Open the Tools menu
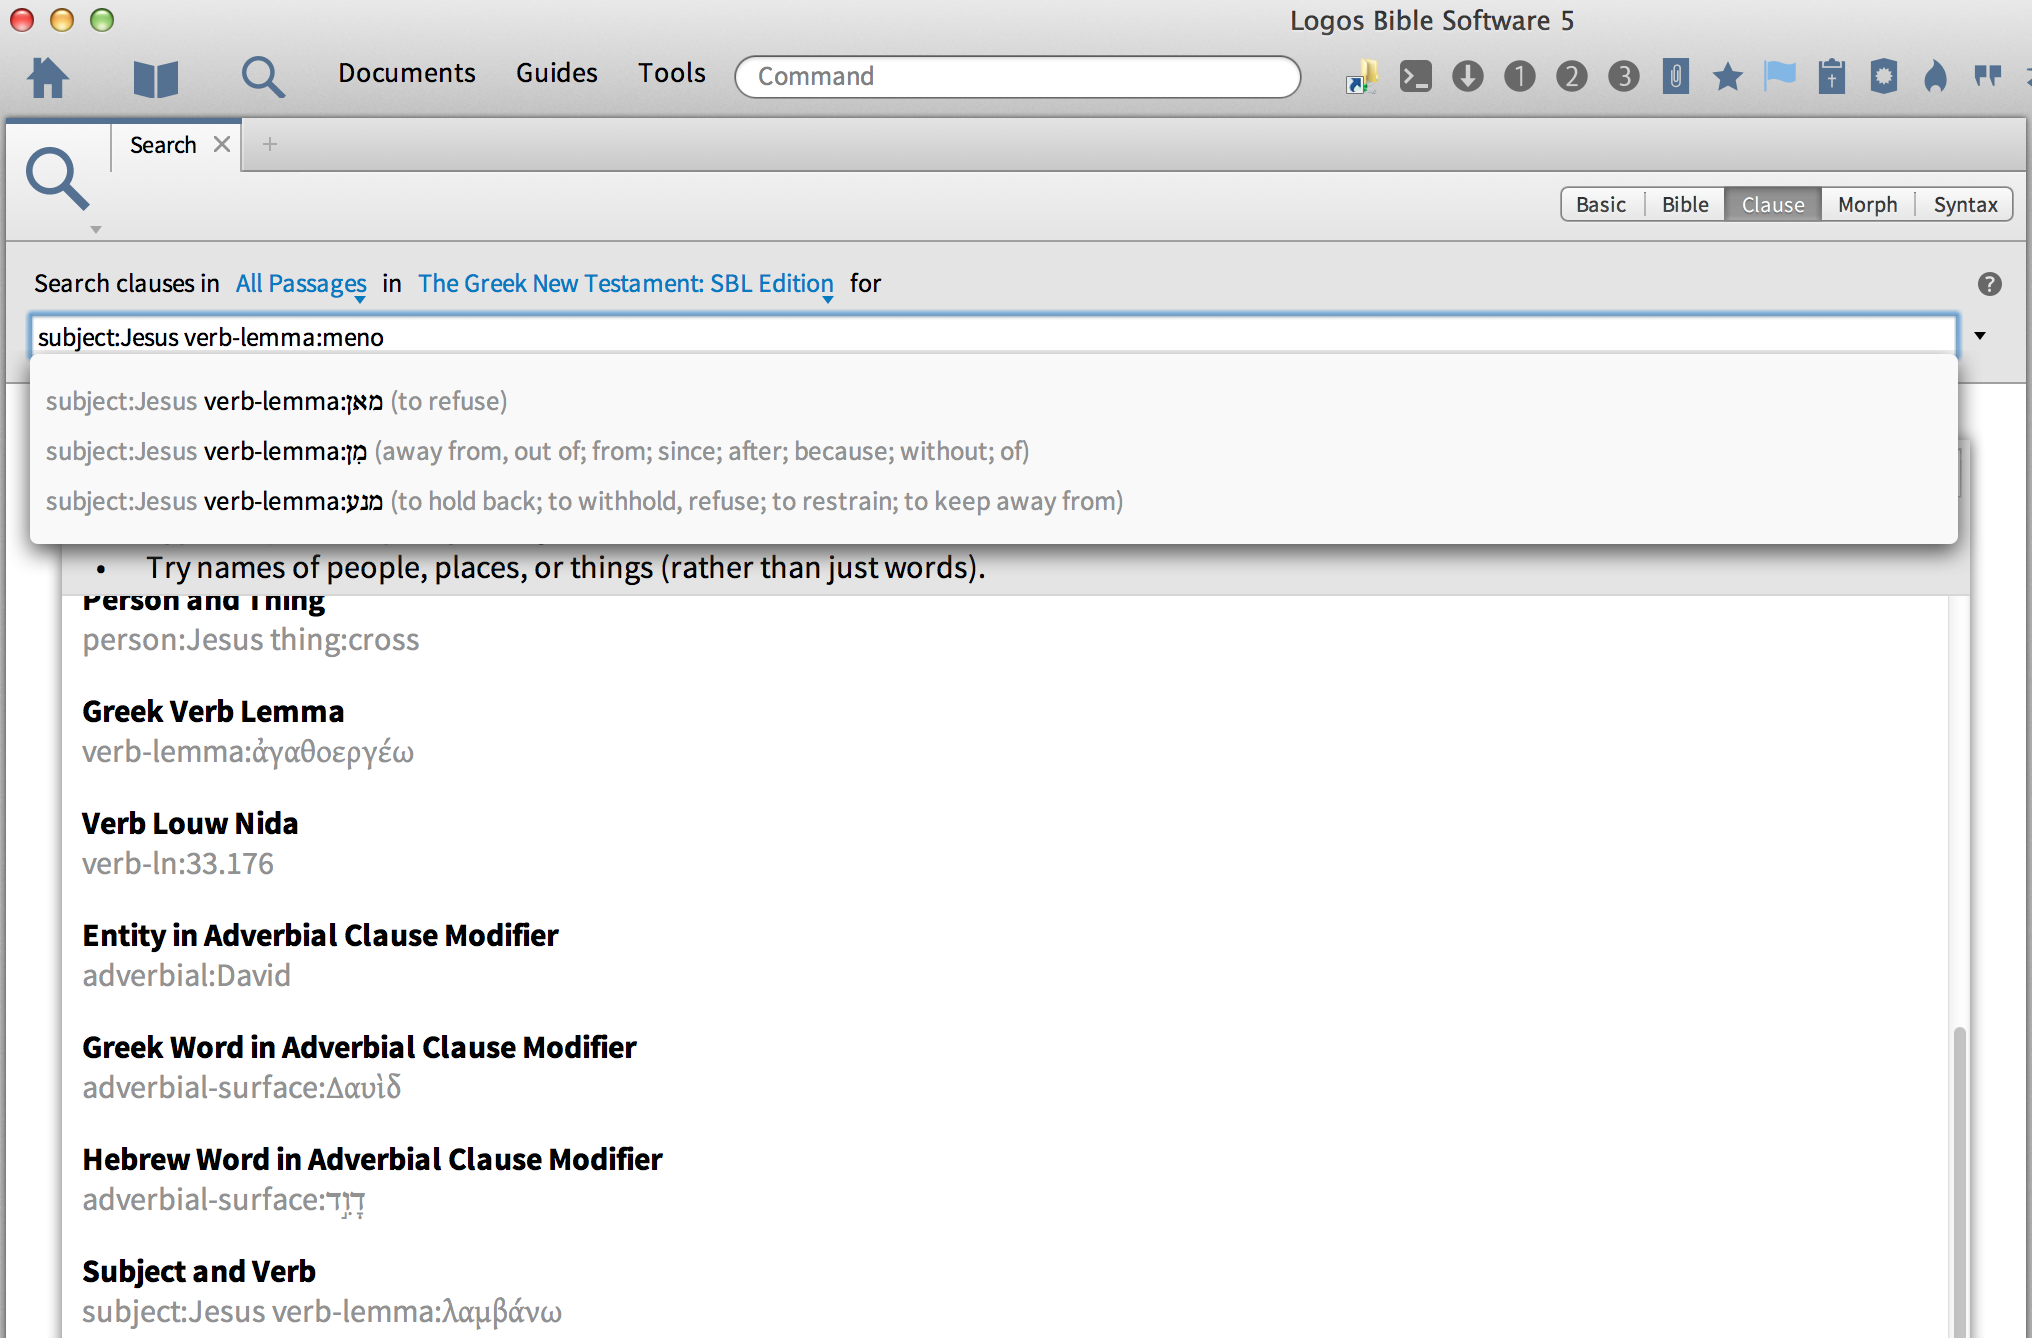 tap(672, 73)
